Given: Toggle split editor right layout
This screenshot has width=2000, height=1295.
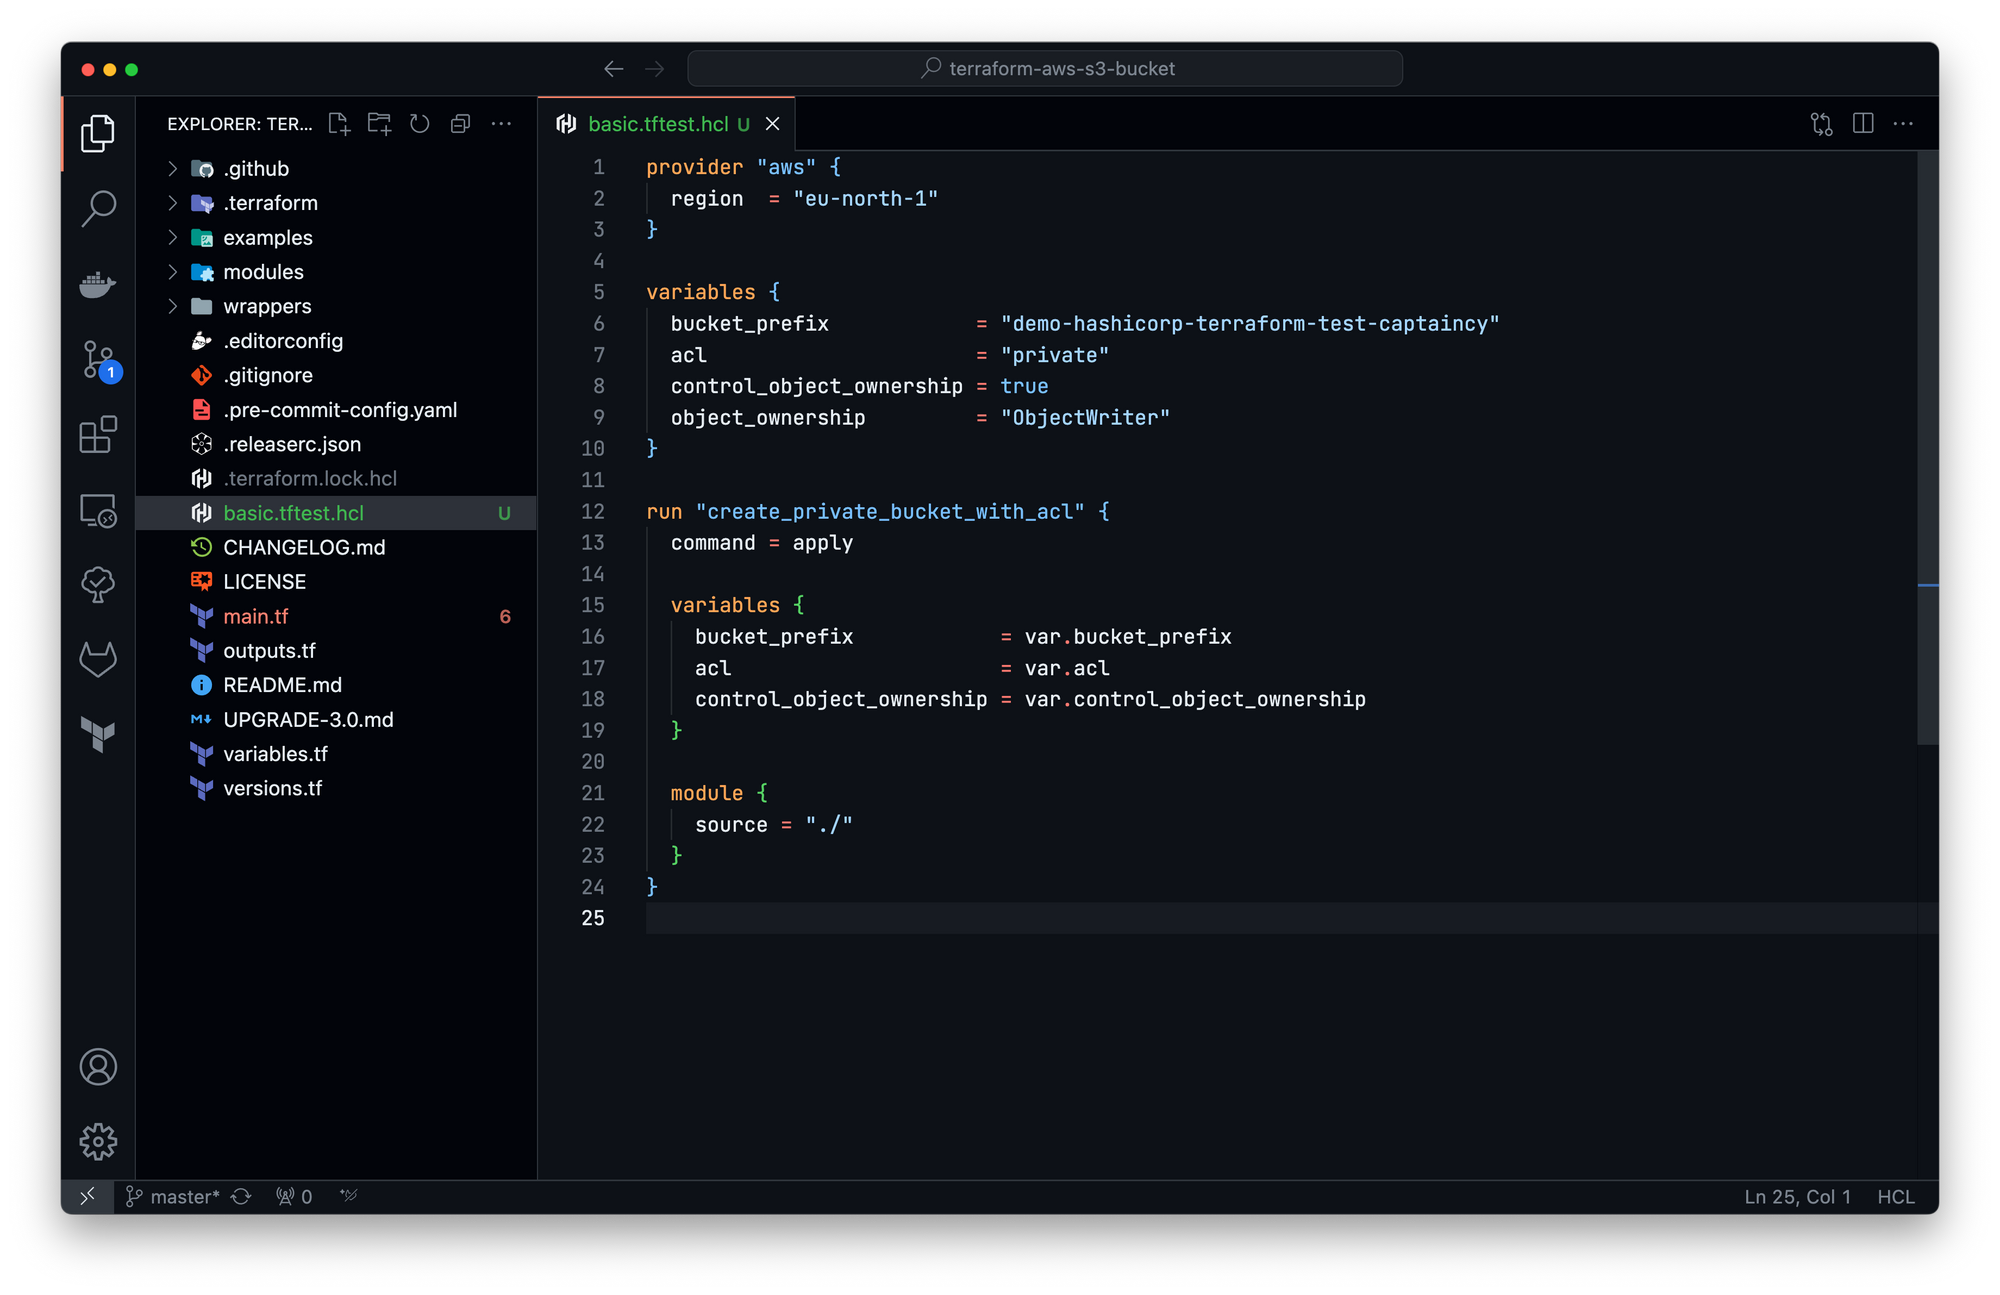Looking at the screenshot, I should tap(1863, 124).
